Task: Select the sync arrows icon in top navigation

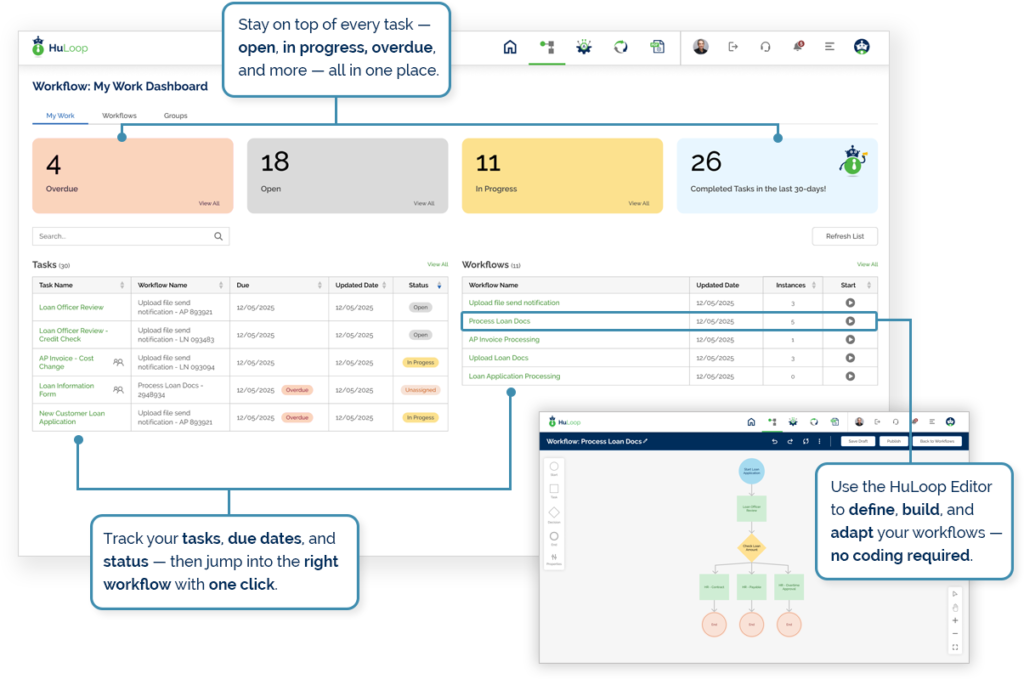Action: 621,46
